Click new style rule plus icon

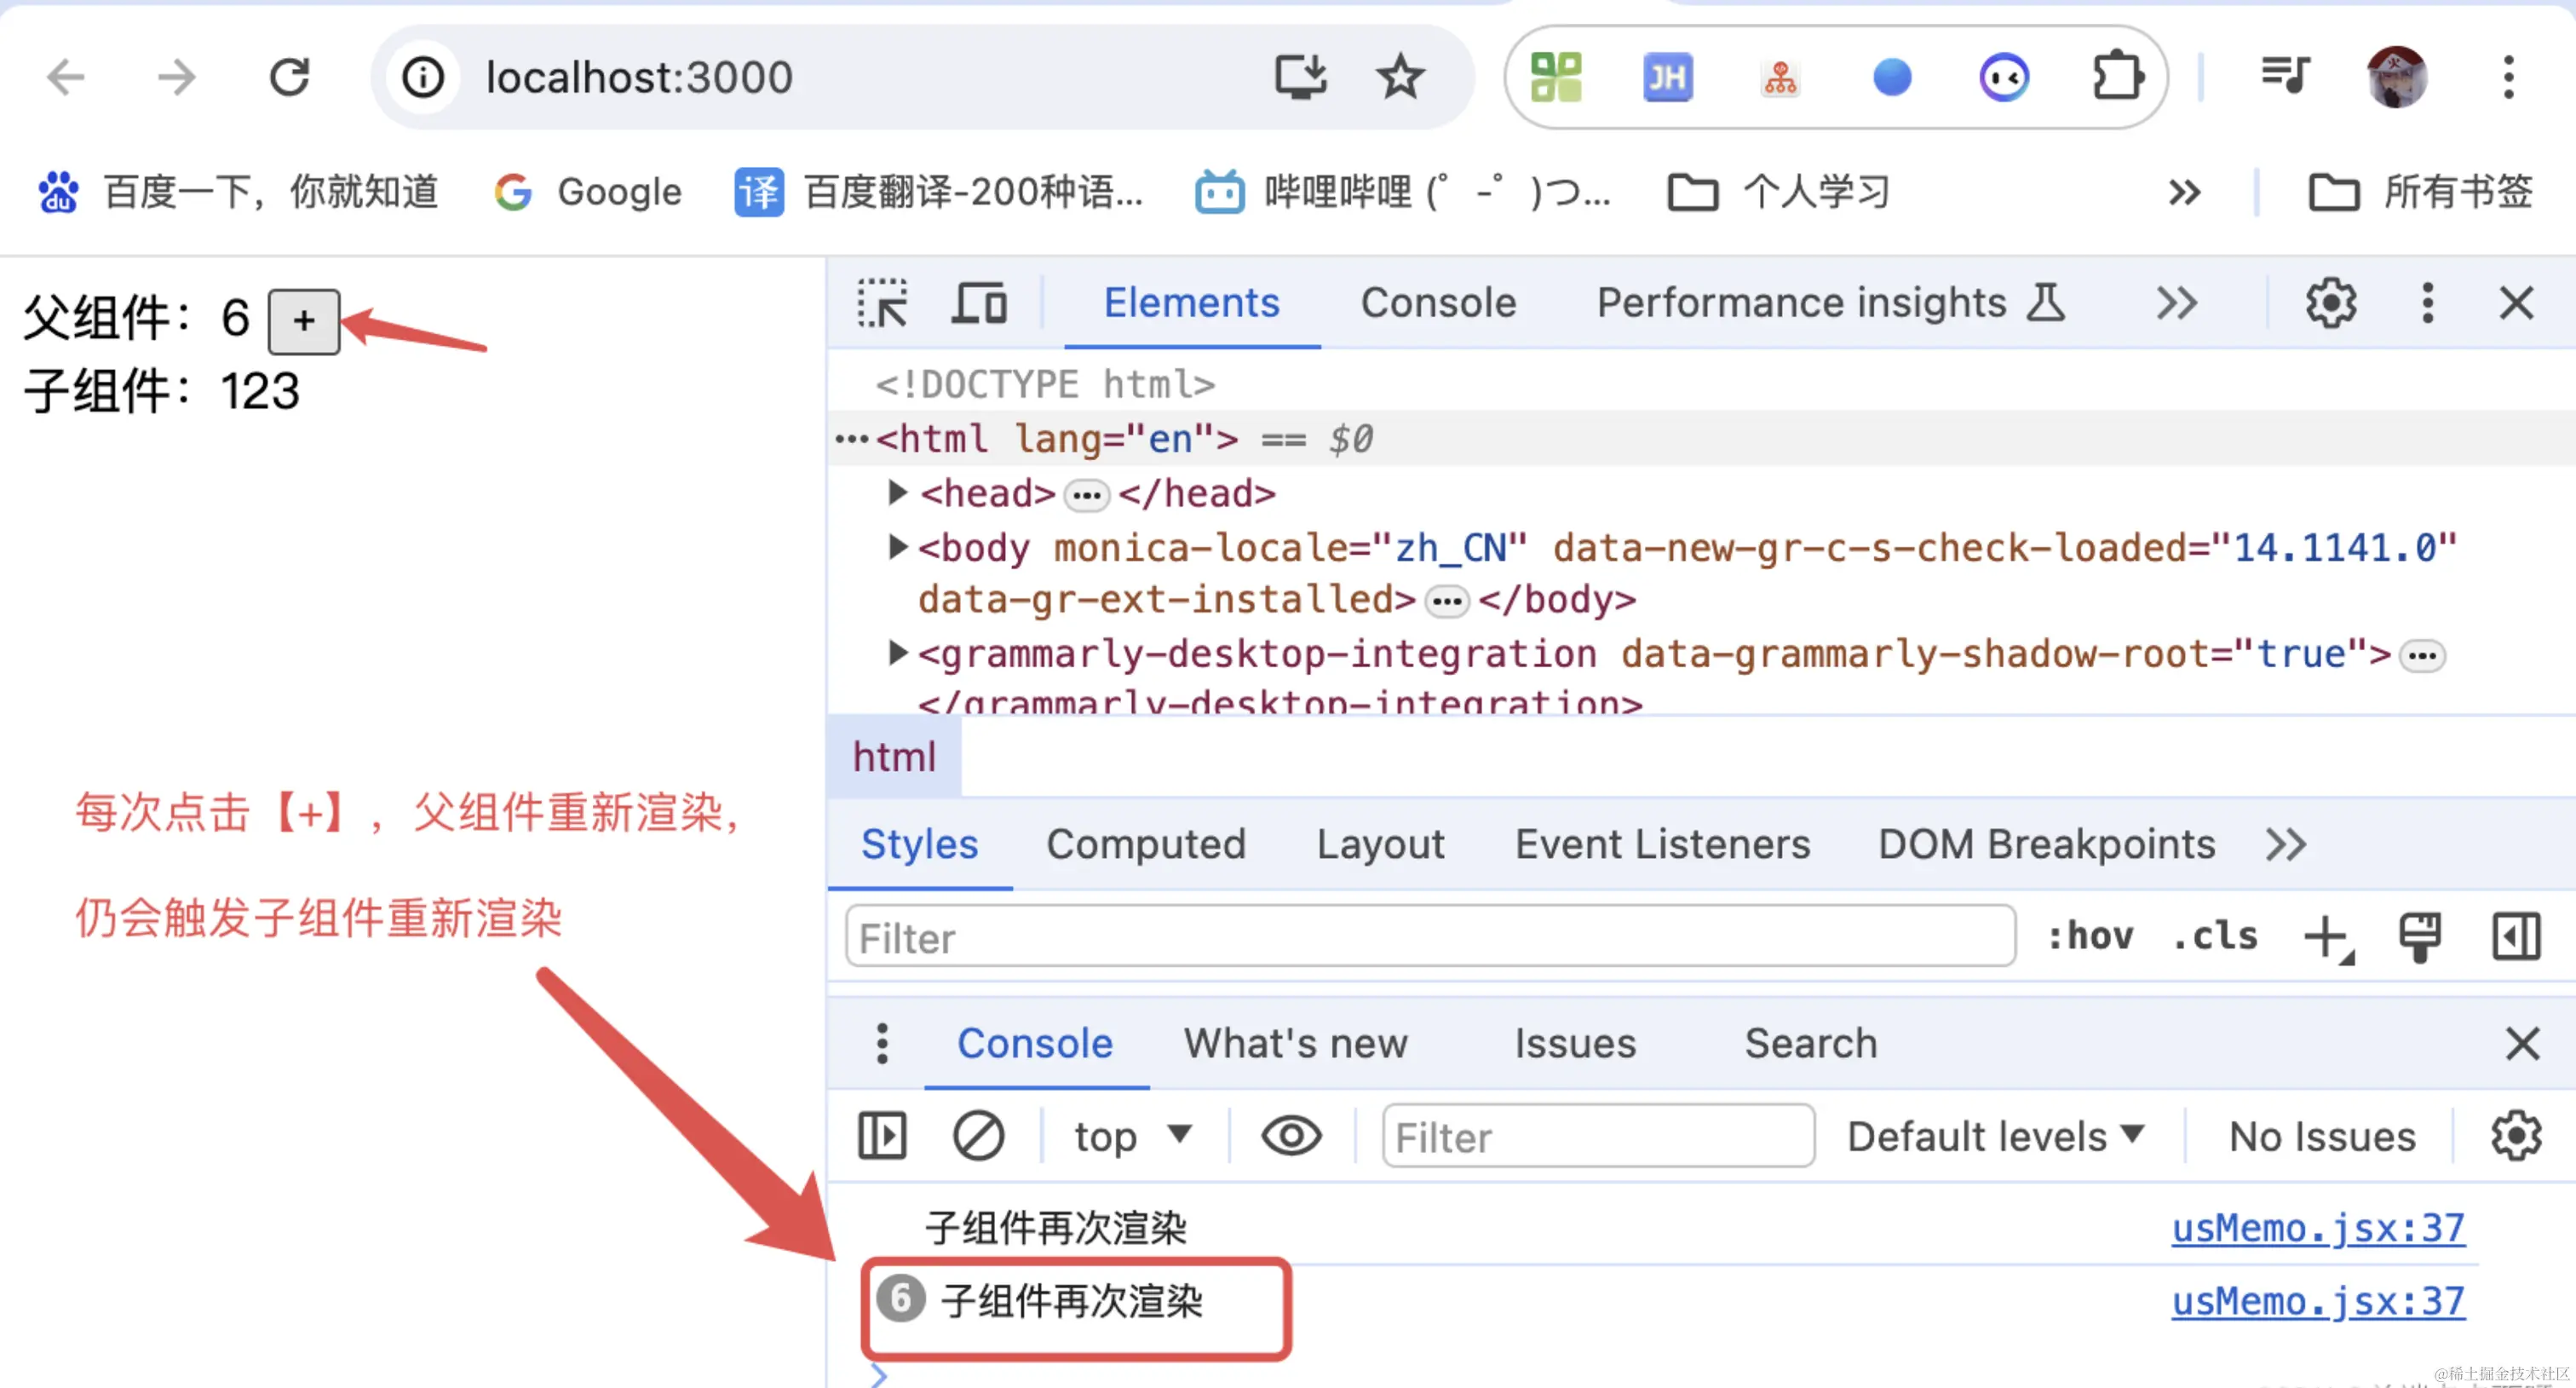click(2326, 938)
